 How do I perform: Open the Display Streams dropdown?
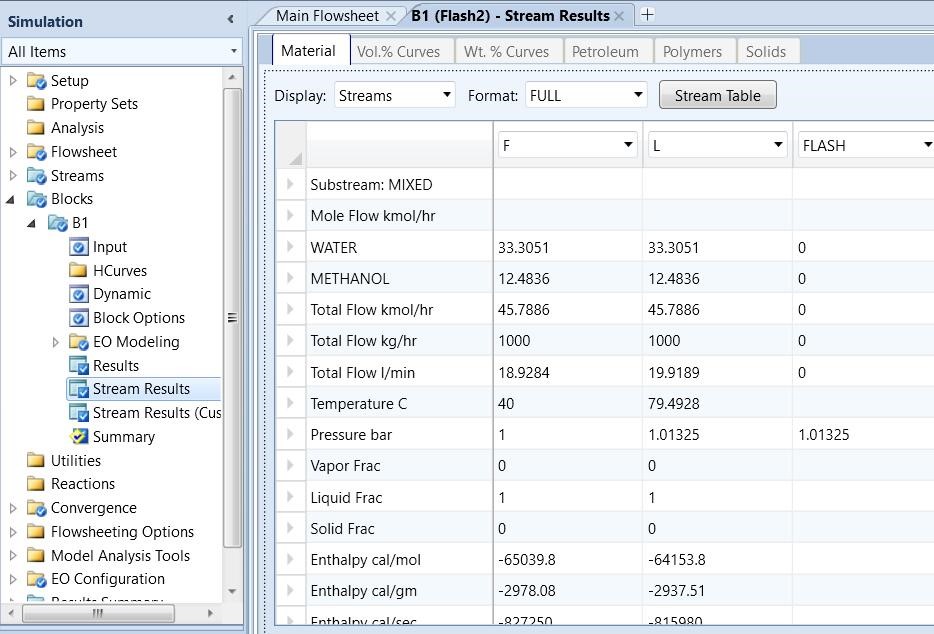446,96
